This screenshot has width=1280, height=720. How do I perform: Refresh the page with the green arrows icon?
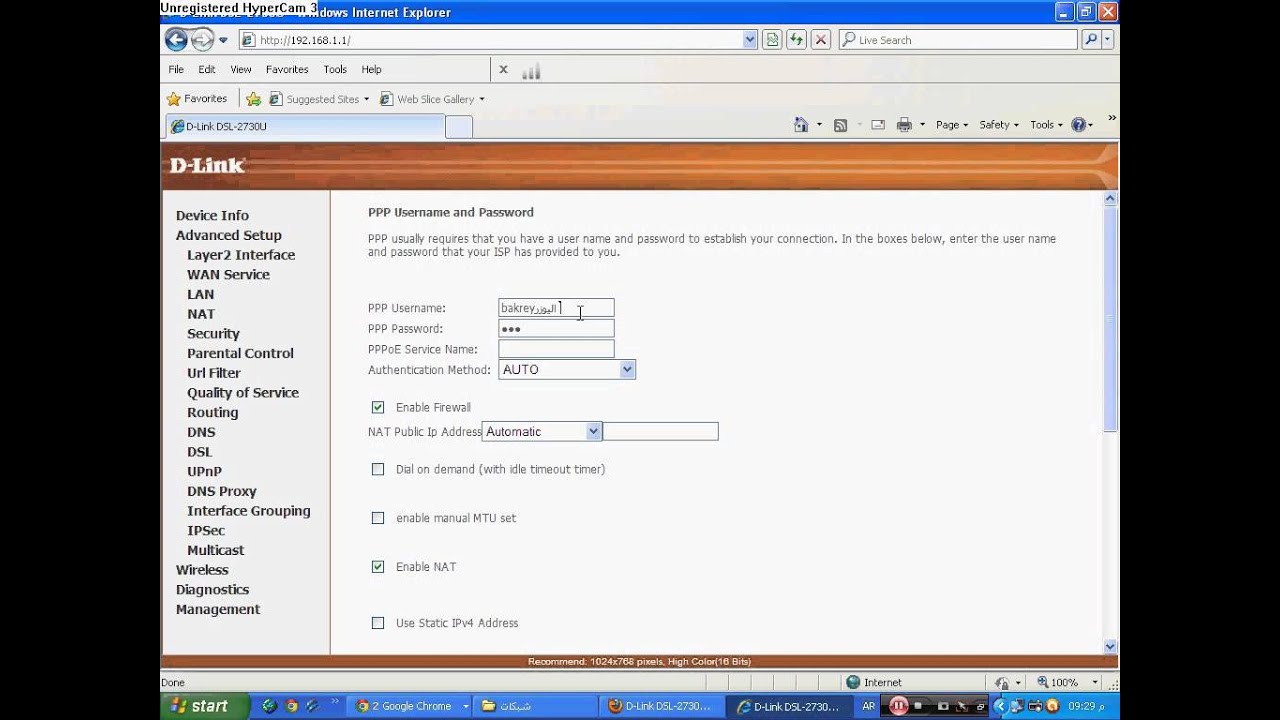796,40
